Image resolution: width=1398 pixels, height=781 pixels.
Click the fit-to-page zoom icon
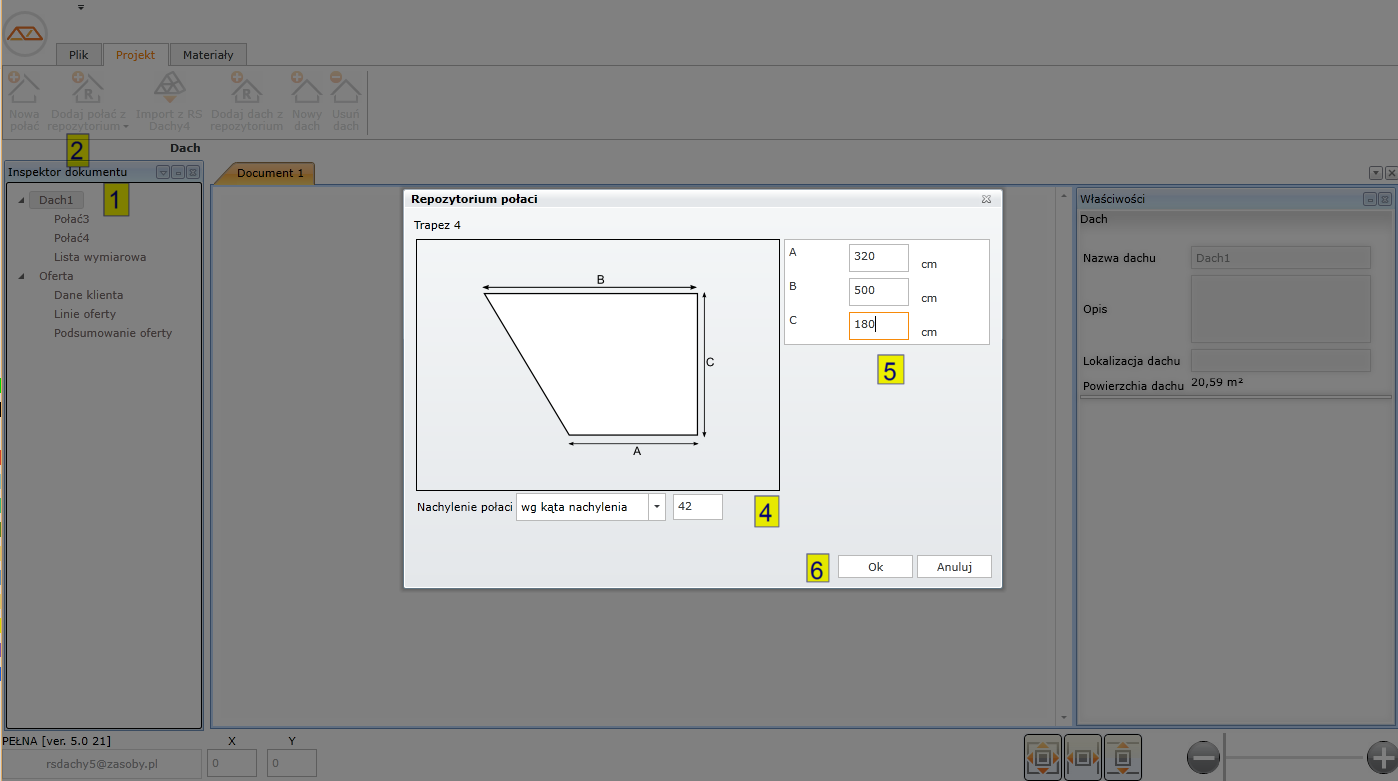(x=1043, y=757)
